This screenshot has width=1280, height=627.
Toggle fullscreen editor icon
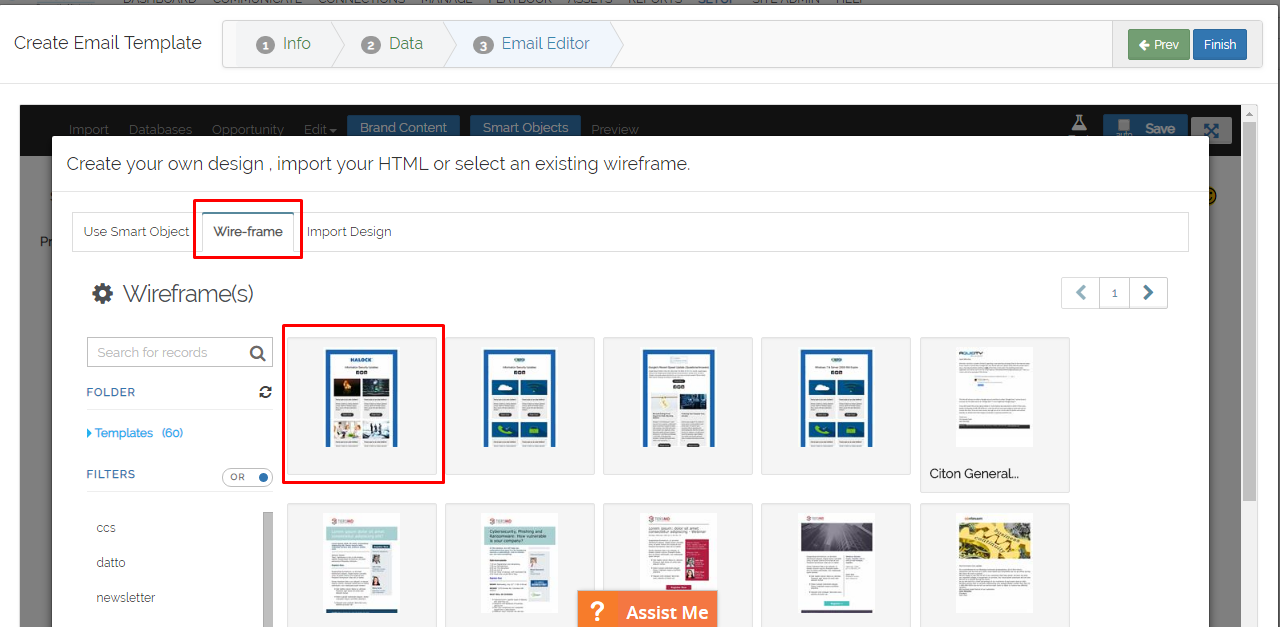[x=1211, y=130]
